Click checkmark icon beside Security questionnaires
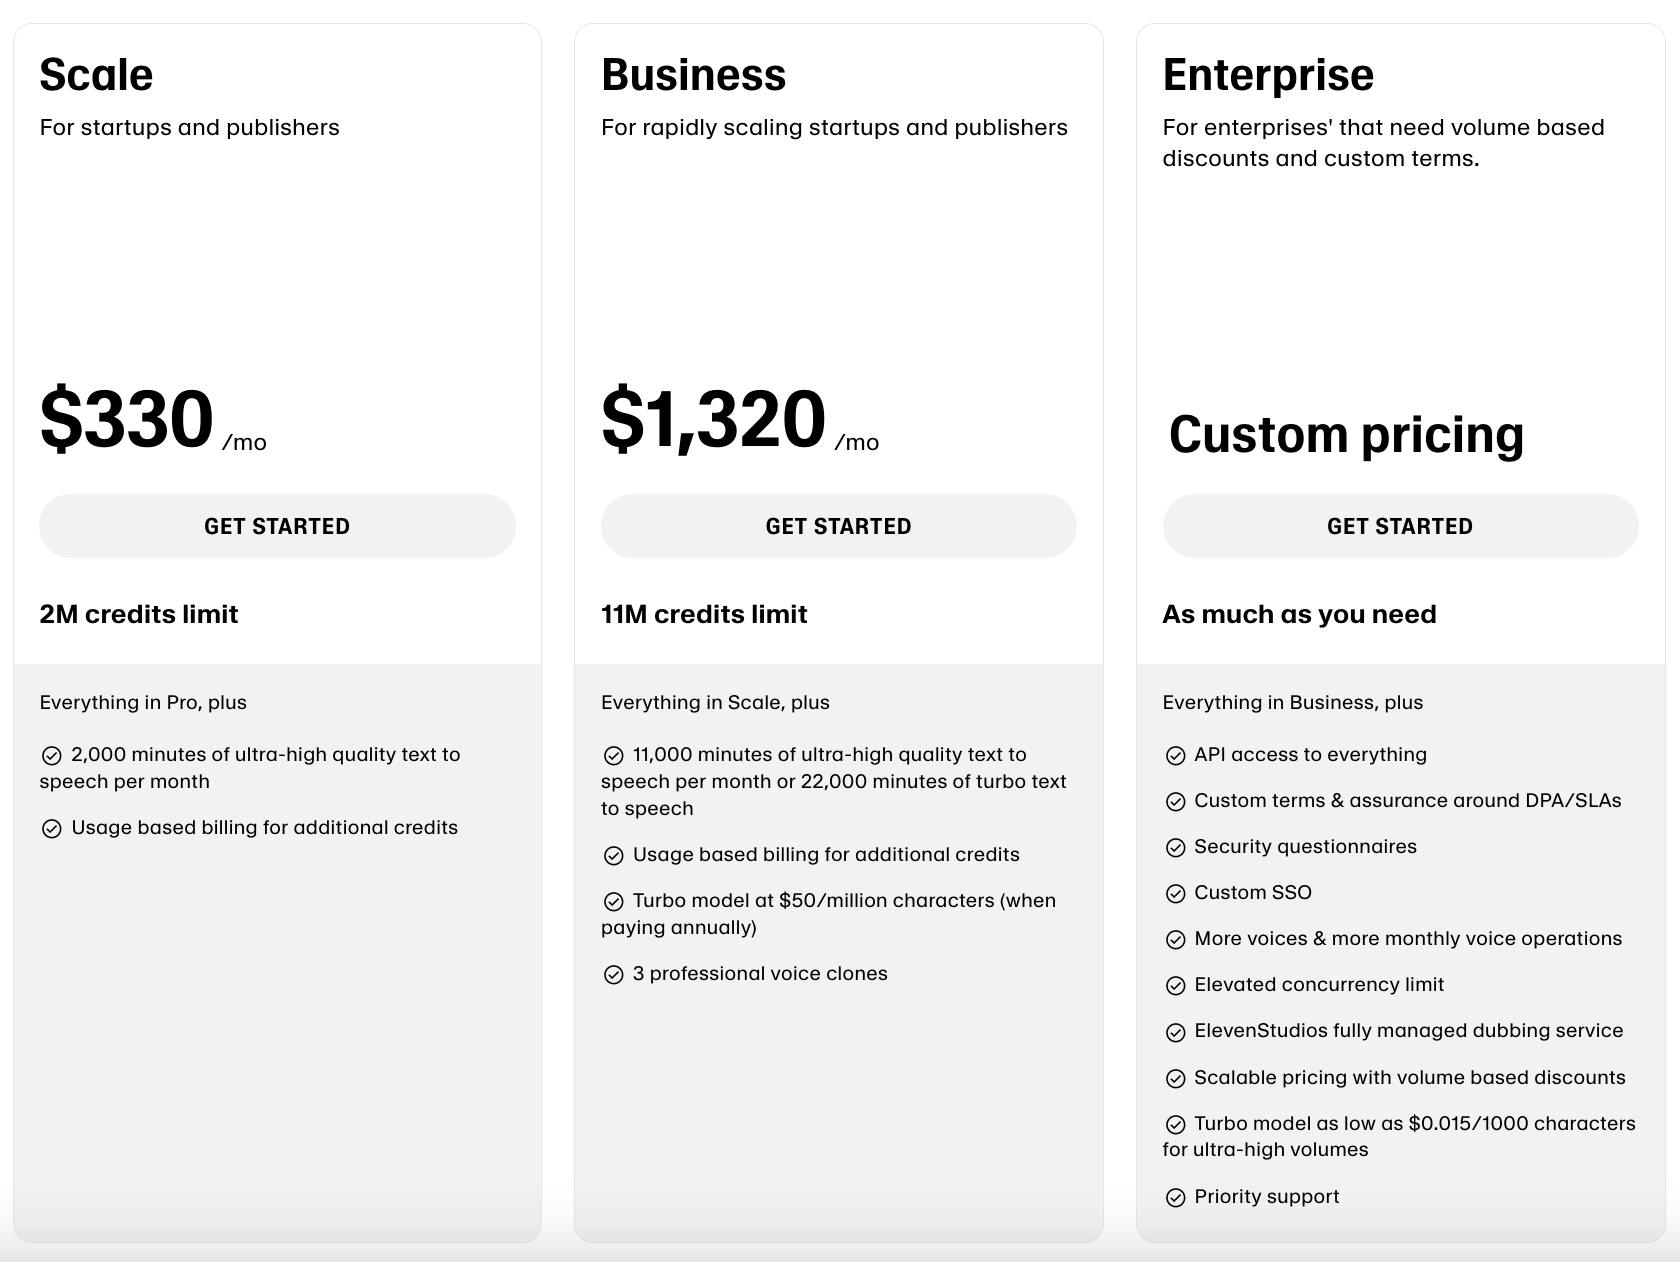The height and width of the screenshot is (1262, 1680). [x=1176, y=848]
